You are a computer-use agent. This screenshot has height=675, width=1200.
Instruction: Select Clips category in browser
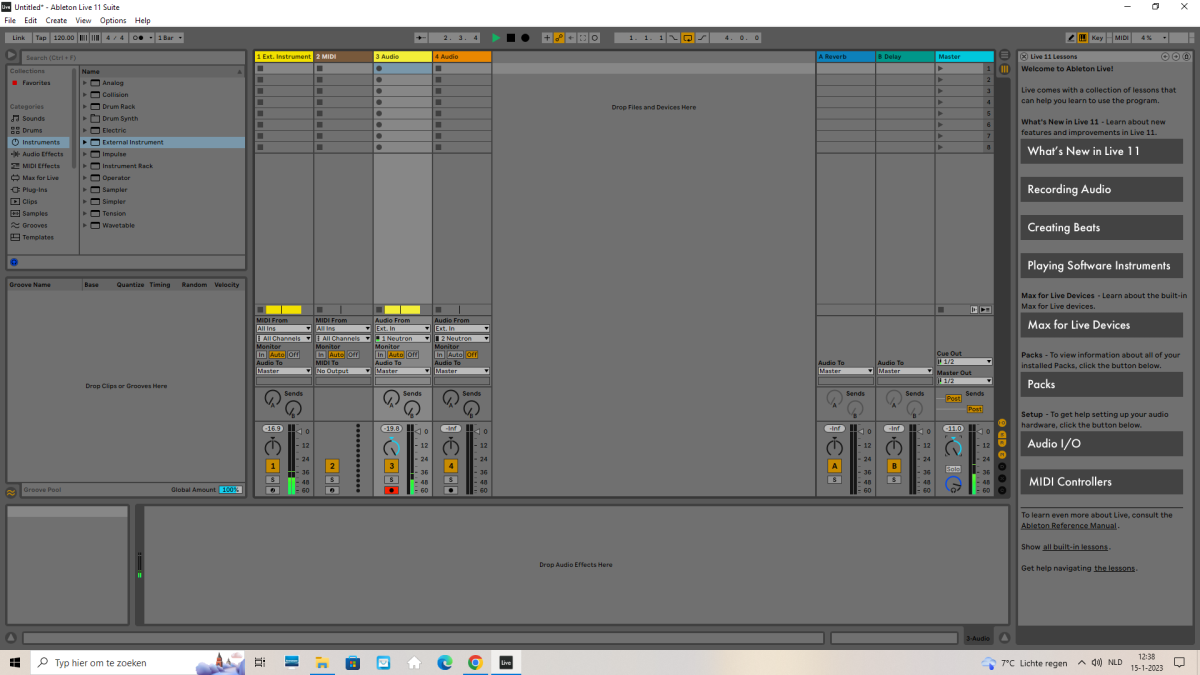[30, 201]
